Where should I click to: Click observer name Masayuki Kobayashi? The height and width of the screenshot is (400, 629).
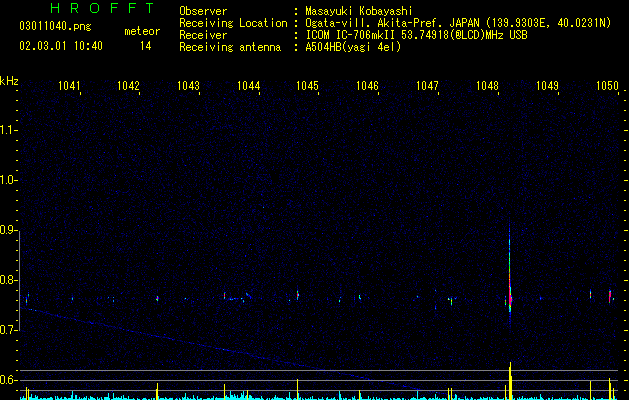tap(359, 11)
